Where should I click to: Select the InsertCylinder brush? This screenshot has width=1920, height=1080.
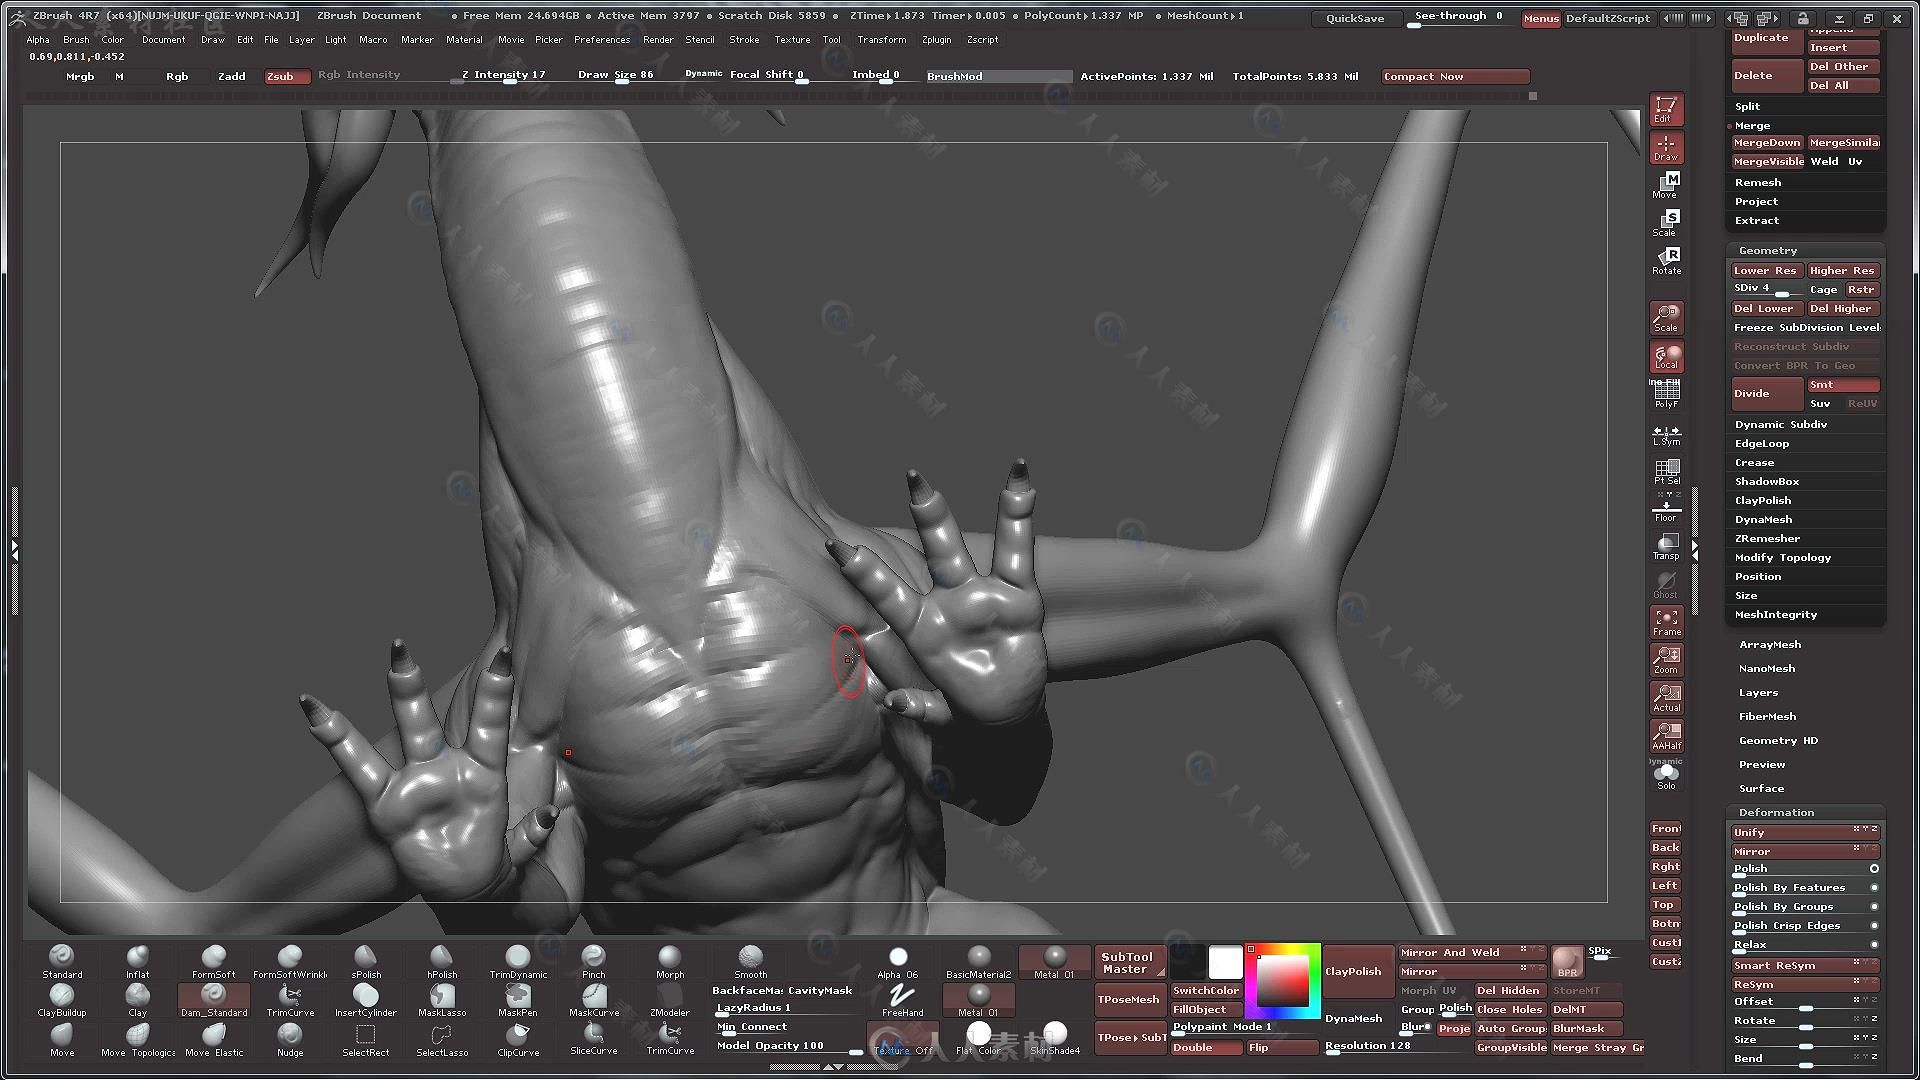(366, 1000)
